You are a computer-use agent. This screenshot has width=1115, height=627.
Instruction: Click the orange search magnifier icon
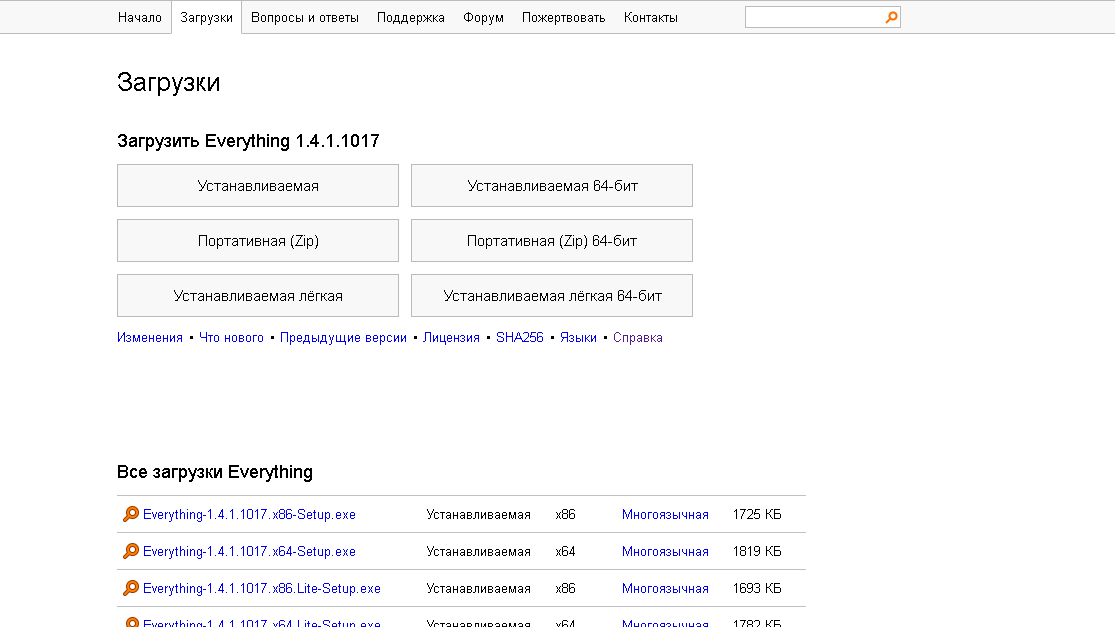(891, 17)
